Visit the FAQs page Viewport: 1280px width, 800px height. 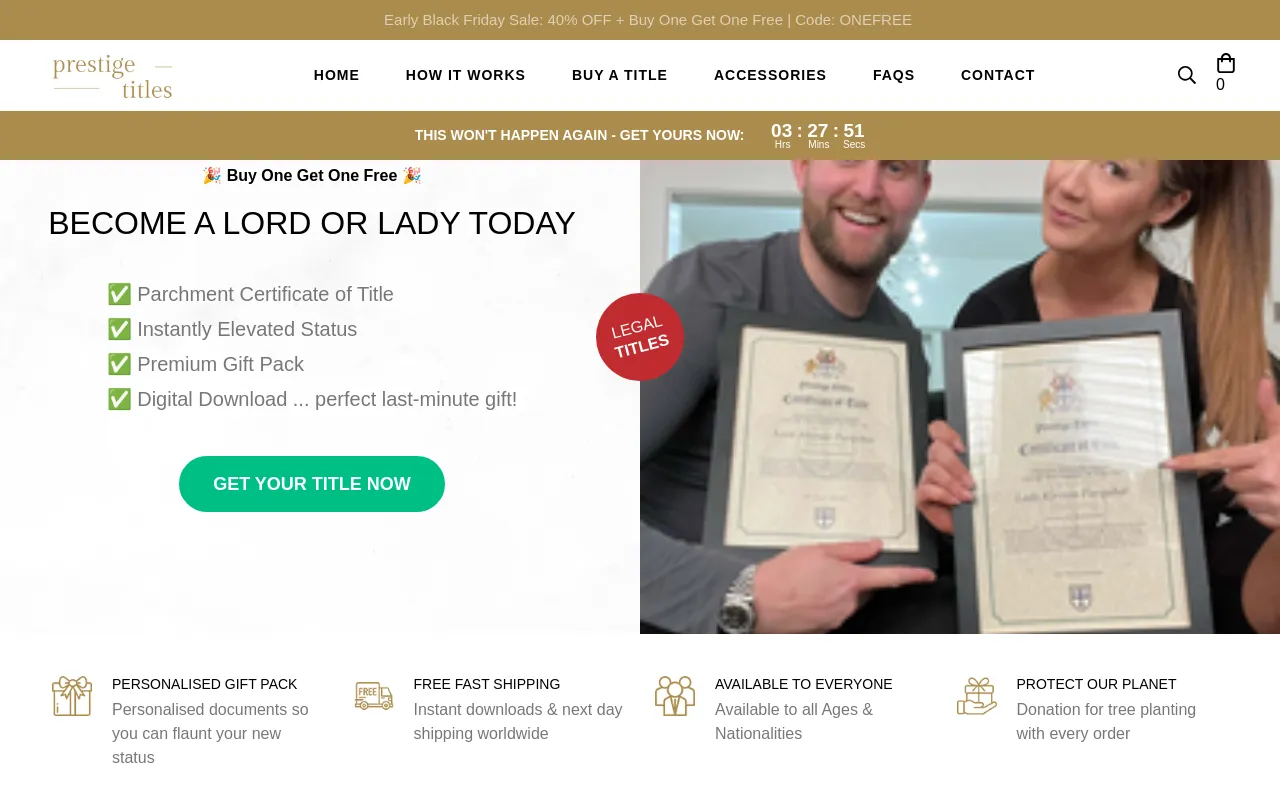(894, 75)
